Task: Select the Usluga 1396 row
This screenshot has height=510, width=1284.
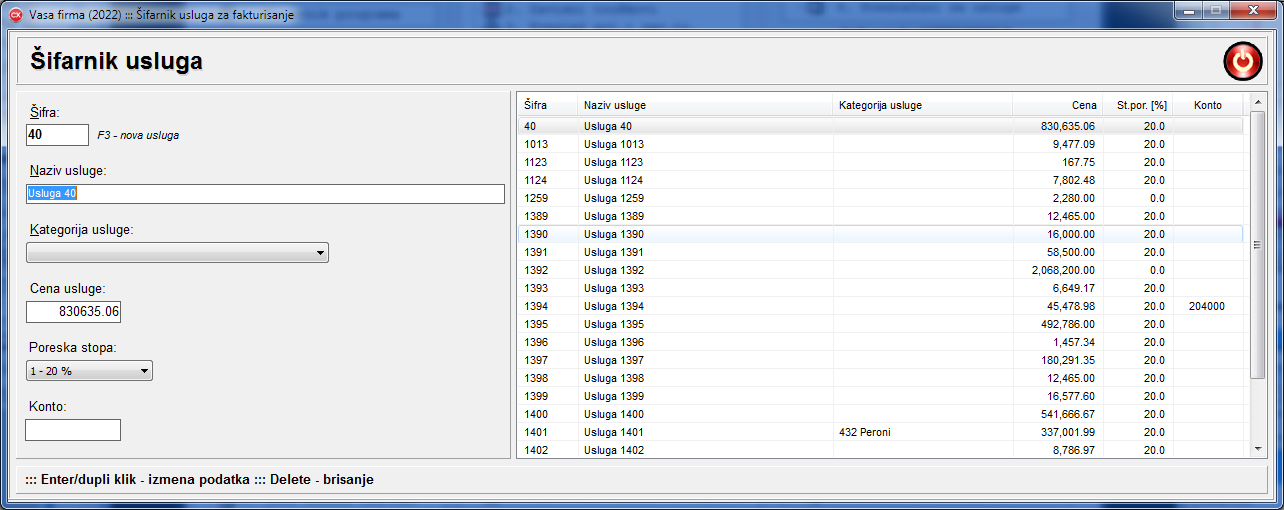Action: pyautogui.click(x=880, y=342)
